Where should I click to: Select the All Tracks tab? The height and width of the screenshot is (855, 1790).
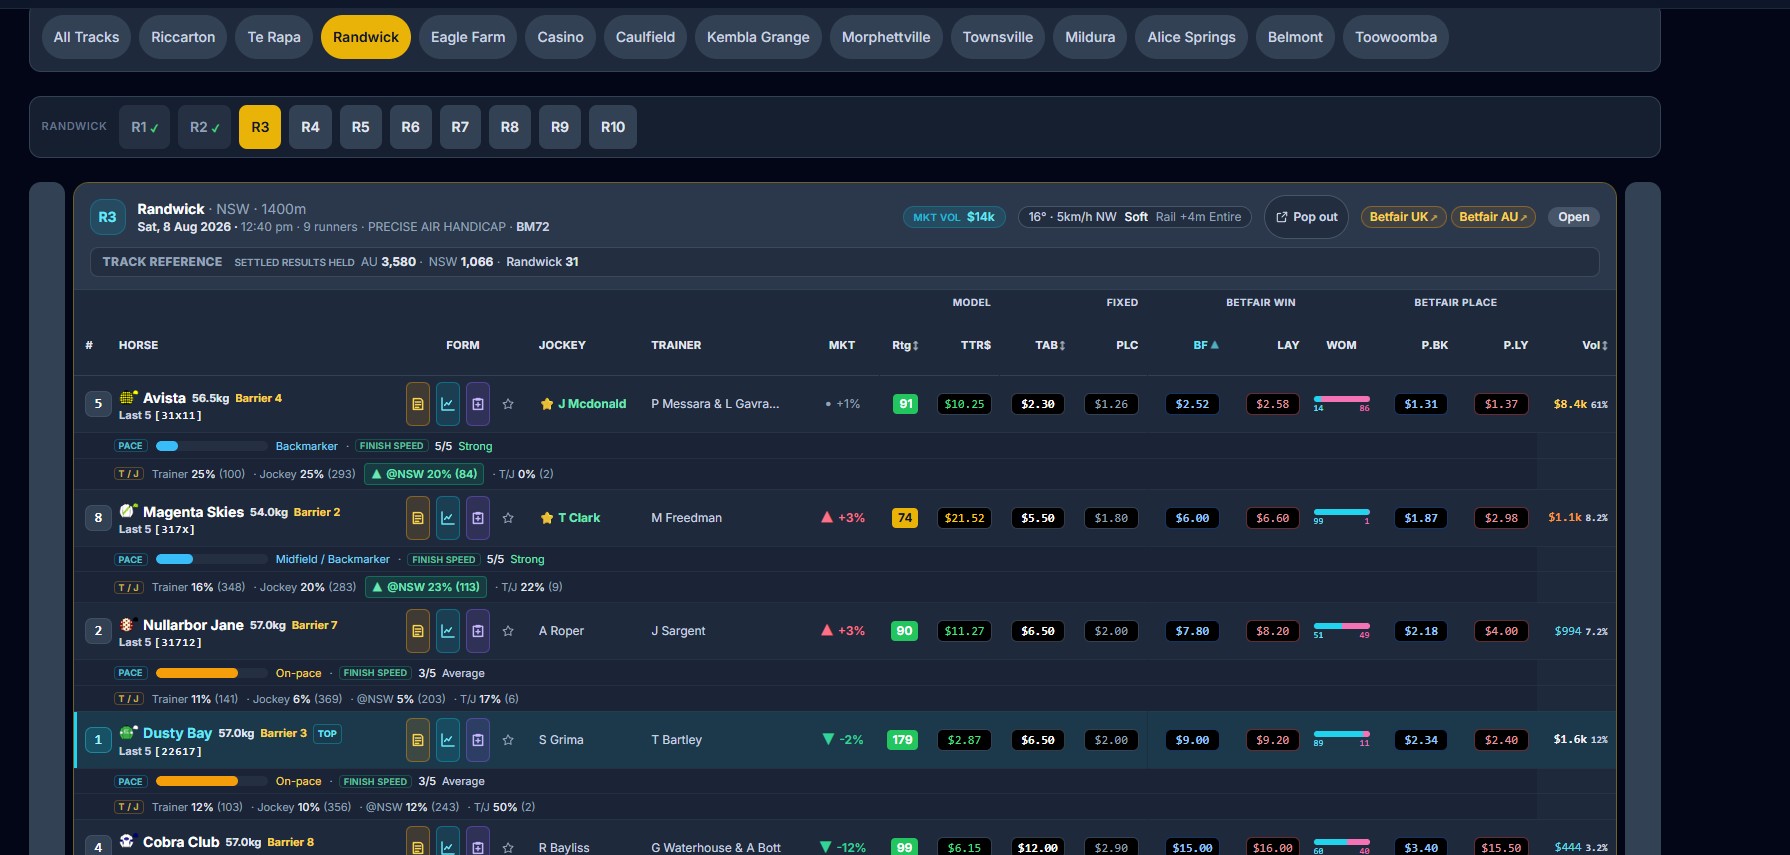pyautogui.click(x=86, y=37)
